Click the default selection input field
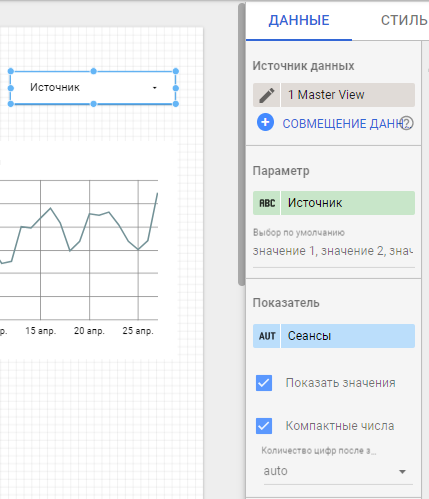The width and height of the screenshot is (429, 499). pos(333,251)
